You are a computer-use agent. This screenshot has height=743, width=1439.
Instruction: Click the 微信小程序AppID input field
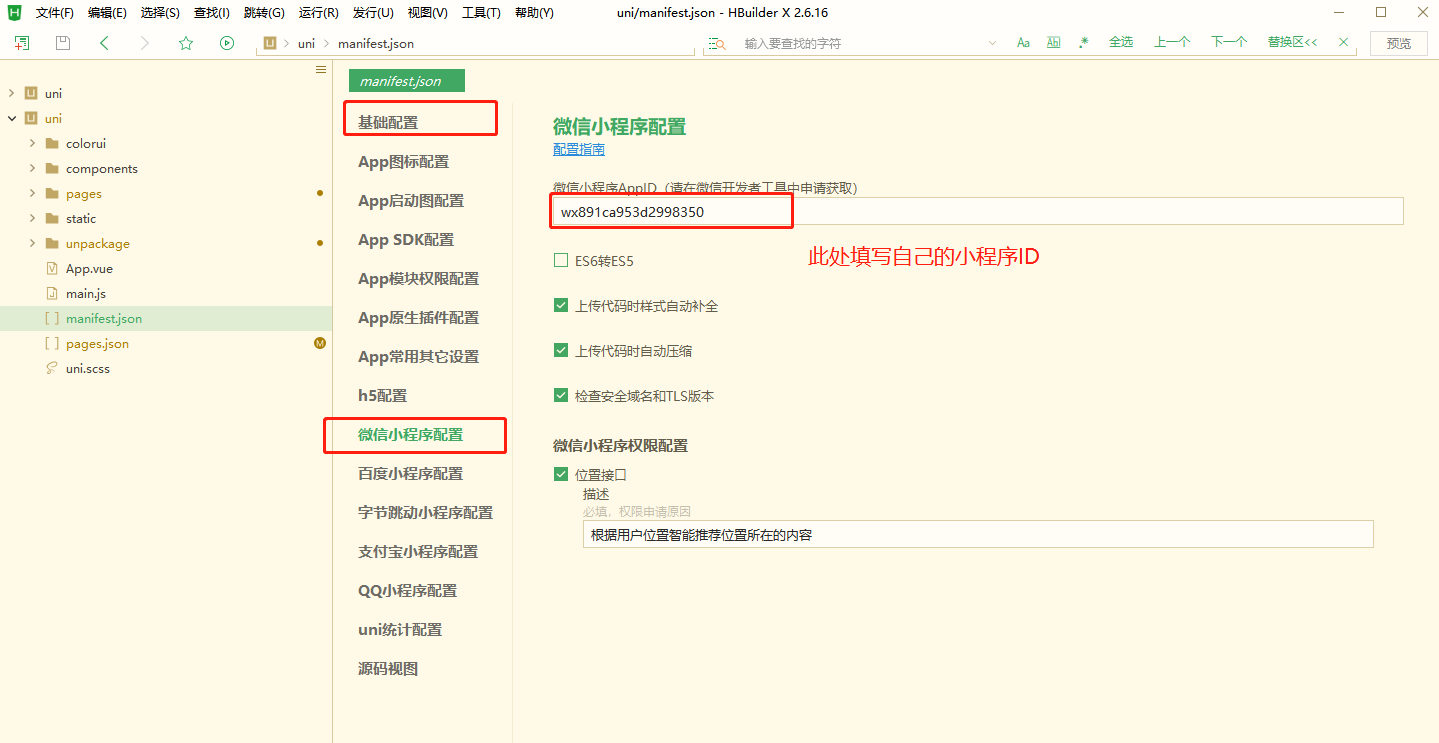978,211
